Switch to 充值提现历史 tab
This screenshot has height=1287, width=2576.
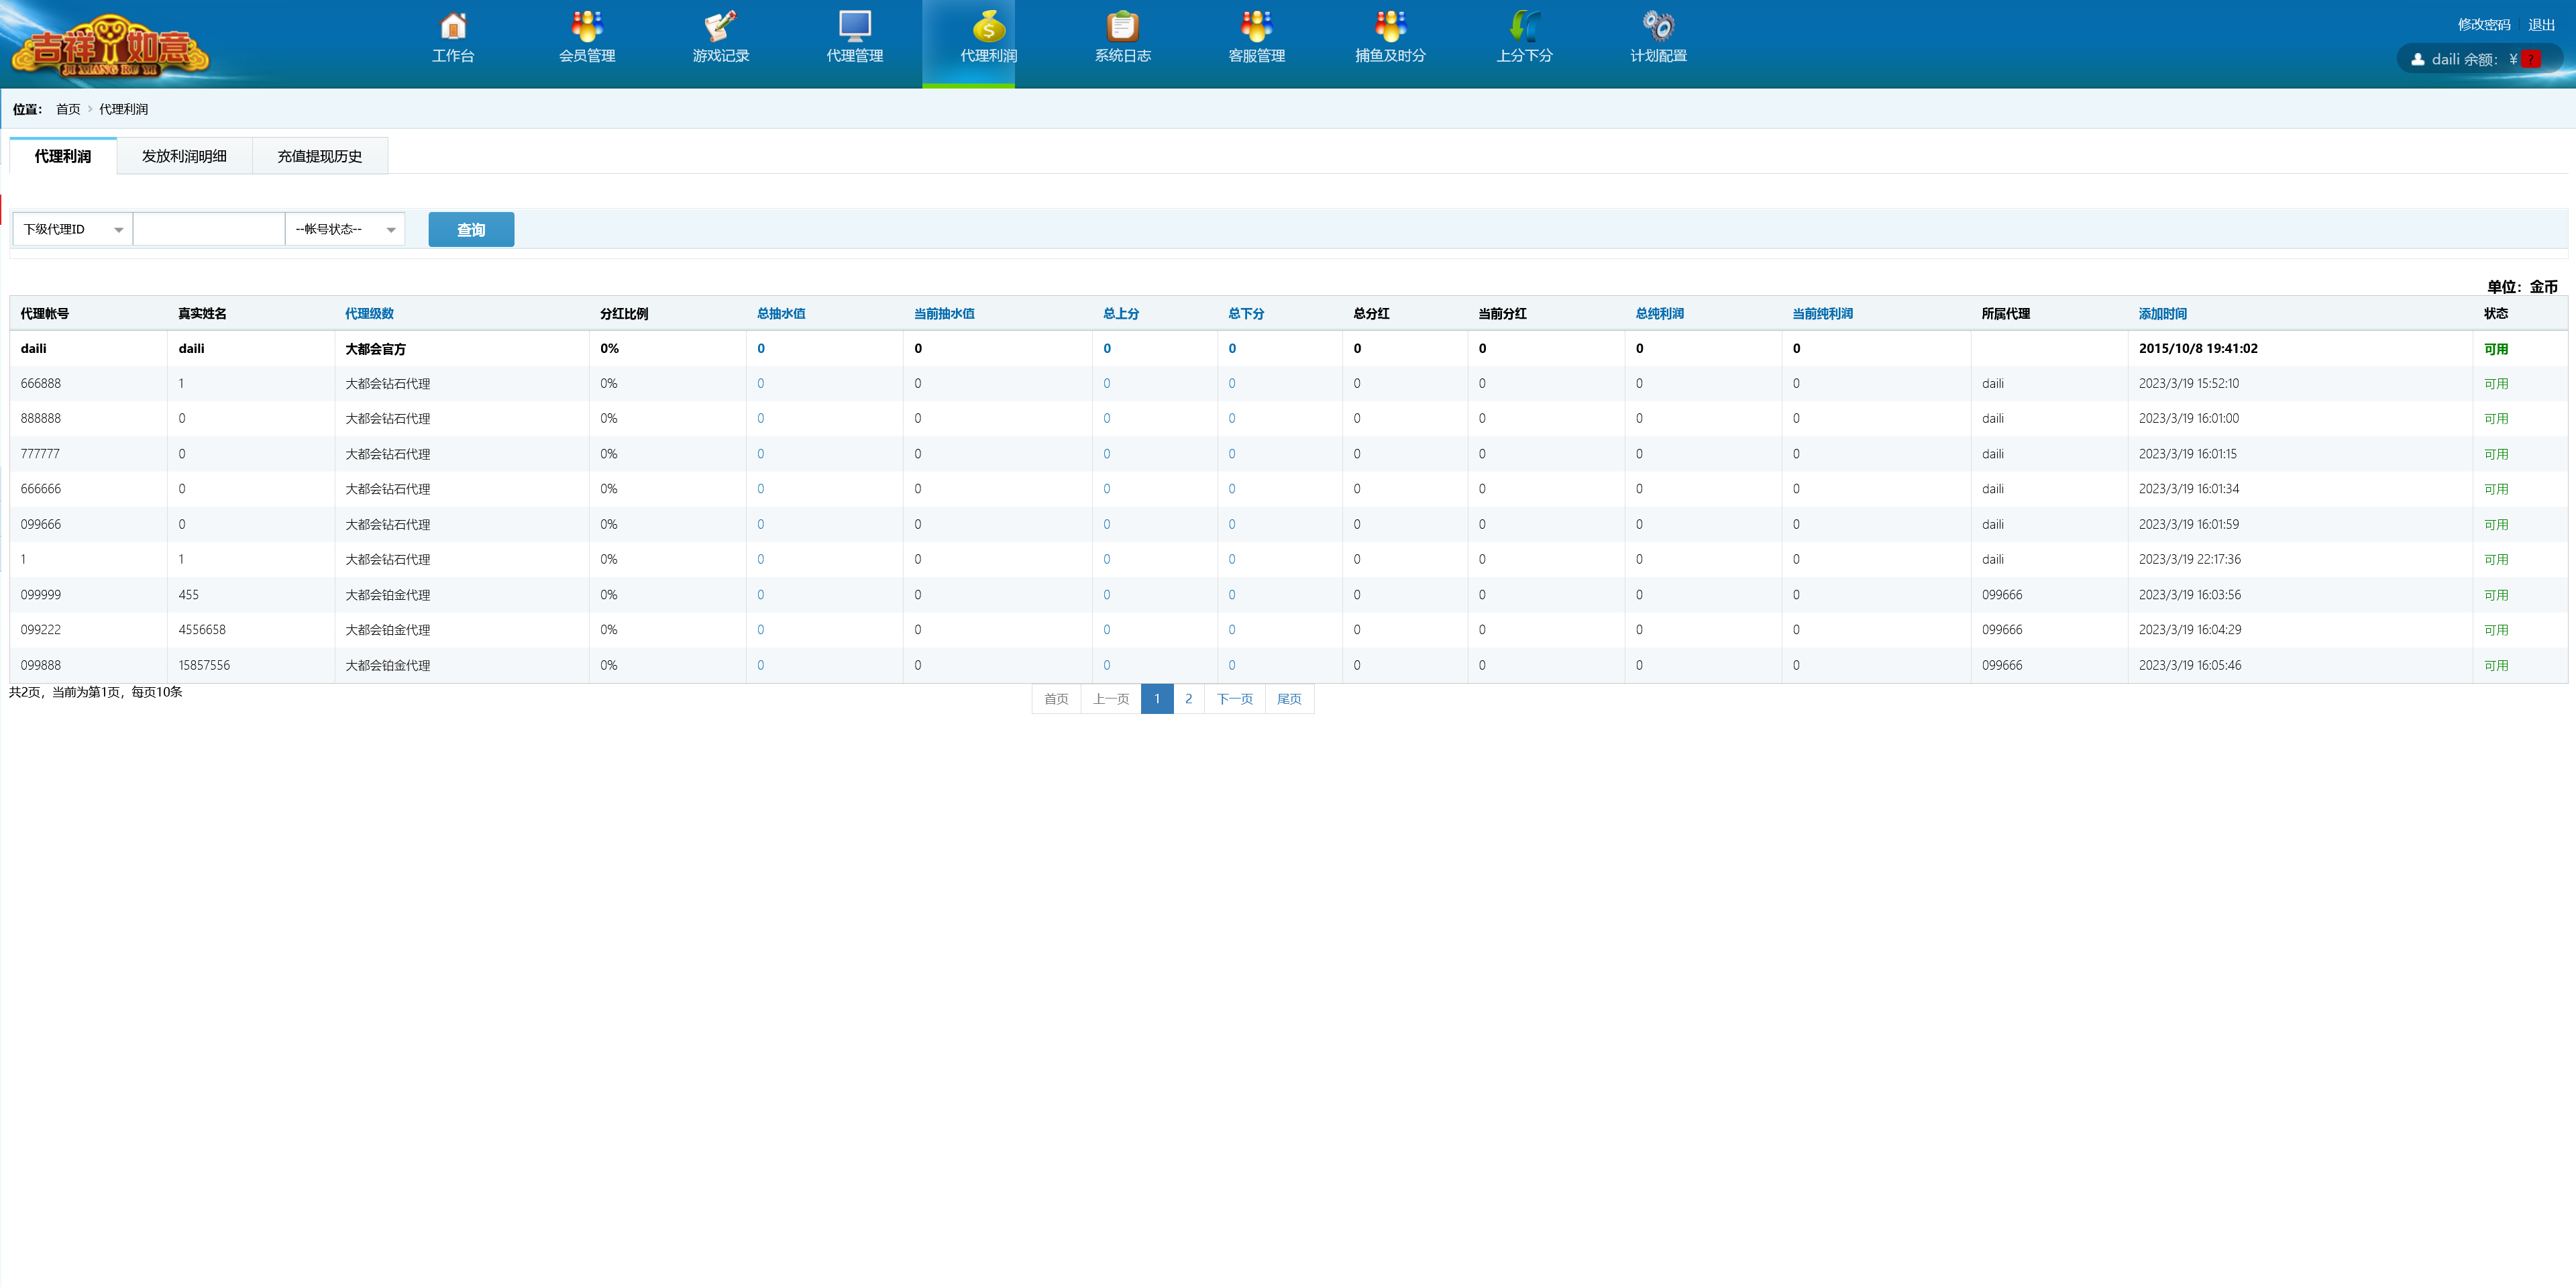pyautogui.click(x=319, y=156)
